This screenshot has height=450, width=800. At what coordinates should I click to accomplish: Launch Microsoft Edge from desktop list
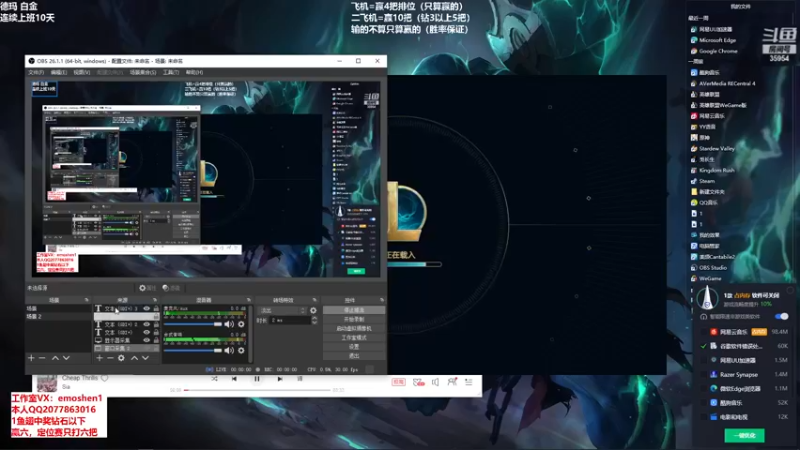coord(713,40)
